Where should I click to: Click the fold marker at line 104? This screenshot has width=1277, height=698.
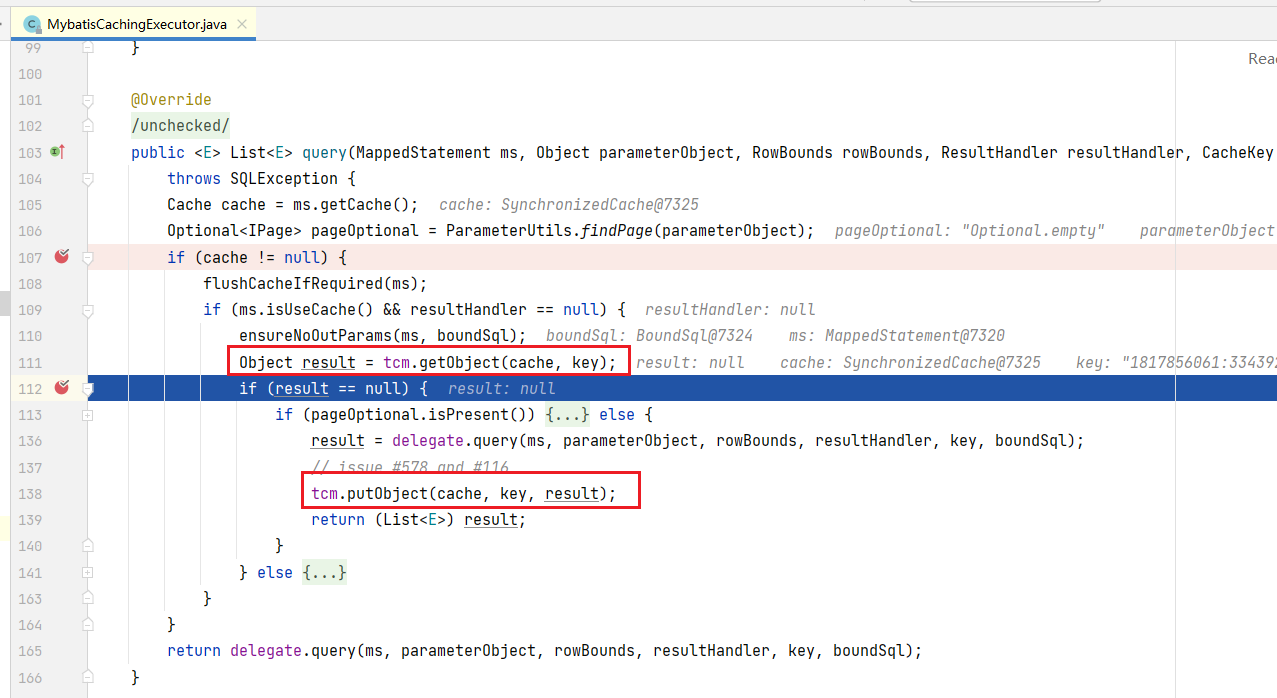88,178
